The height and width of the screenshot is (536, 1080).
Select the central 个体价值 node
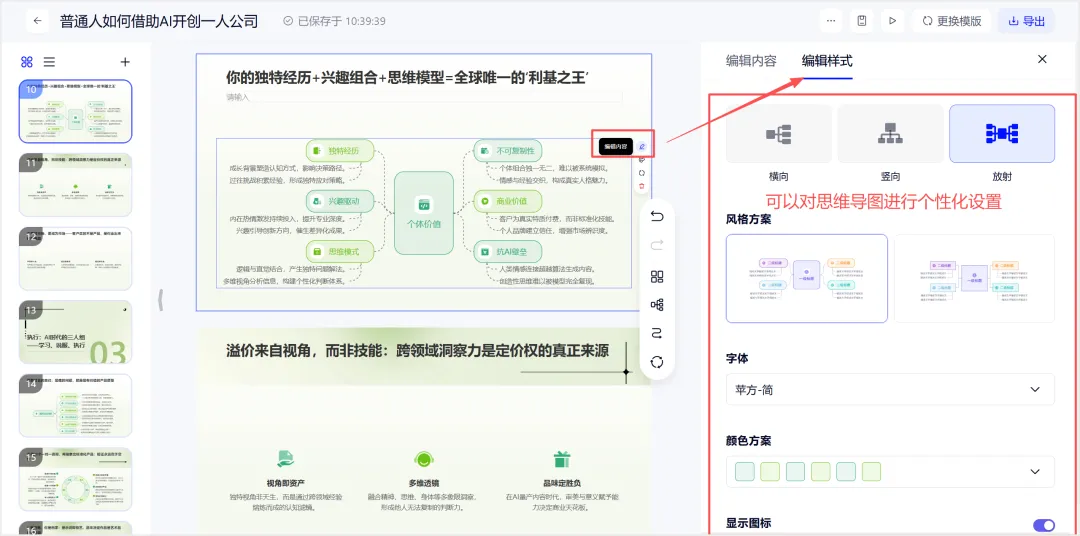[x=424, y=213]
